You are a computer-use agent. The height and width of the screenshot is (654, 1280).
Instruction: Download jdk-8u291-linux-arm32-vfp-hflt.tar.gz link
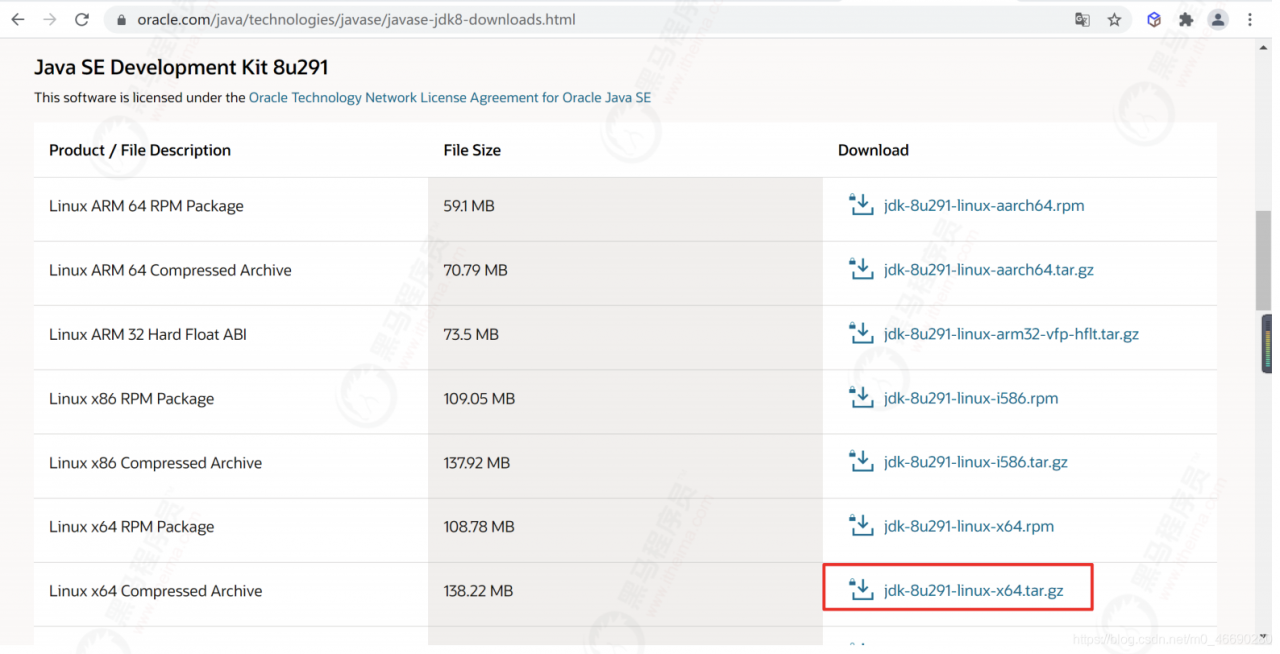click(x=1011, y=334)
